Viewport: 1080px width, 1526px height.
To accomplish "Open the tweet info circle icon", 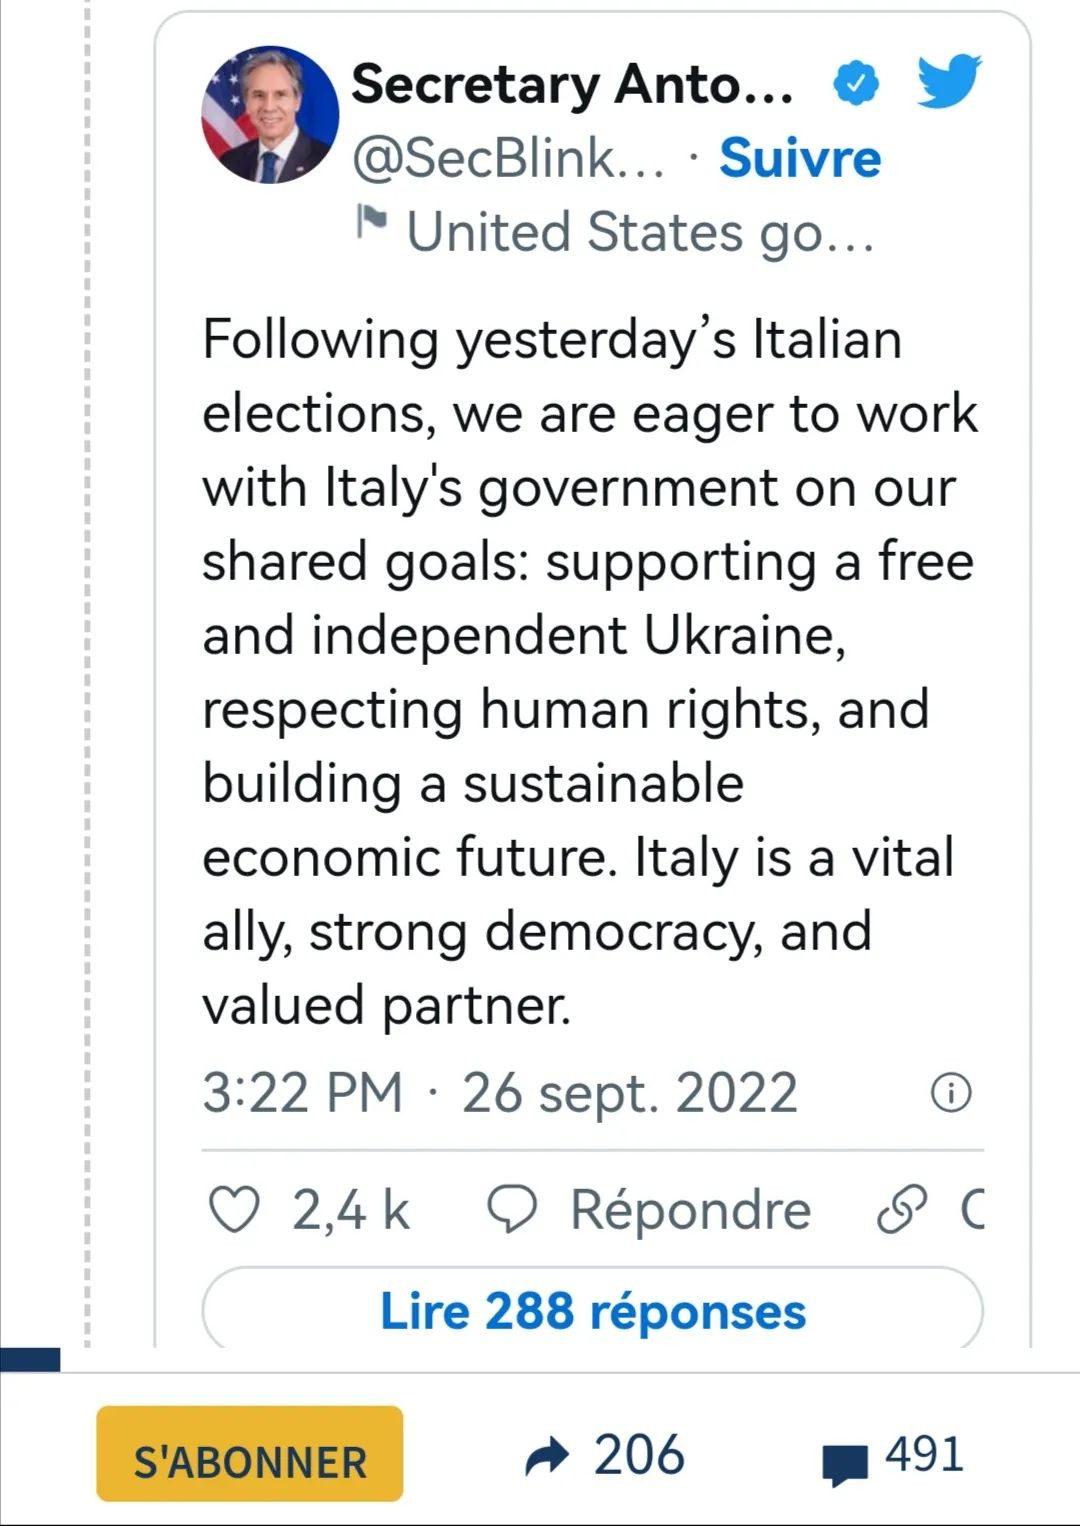I will click(951, 1093).
